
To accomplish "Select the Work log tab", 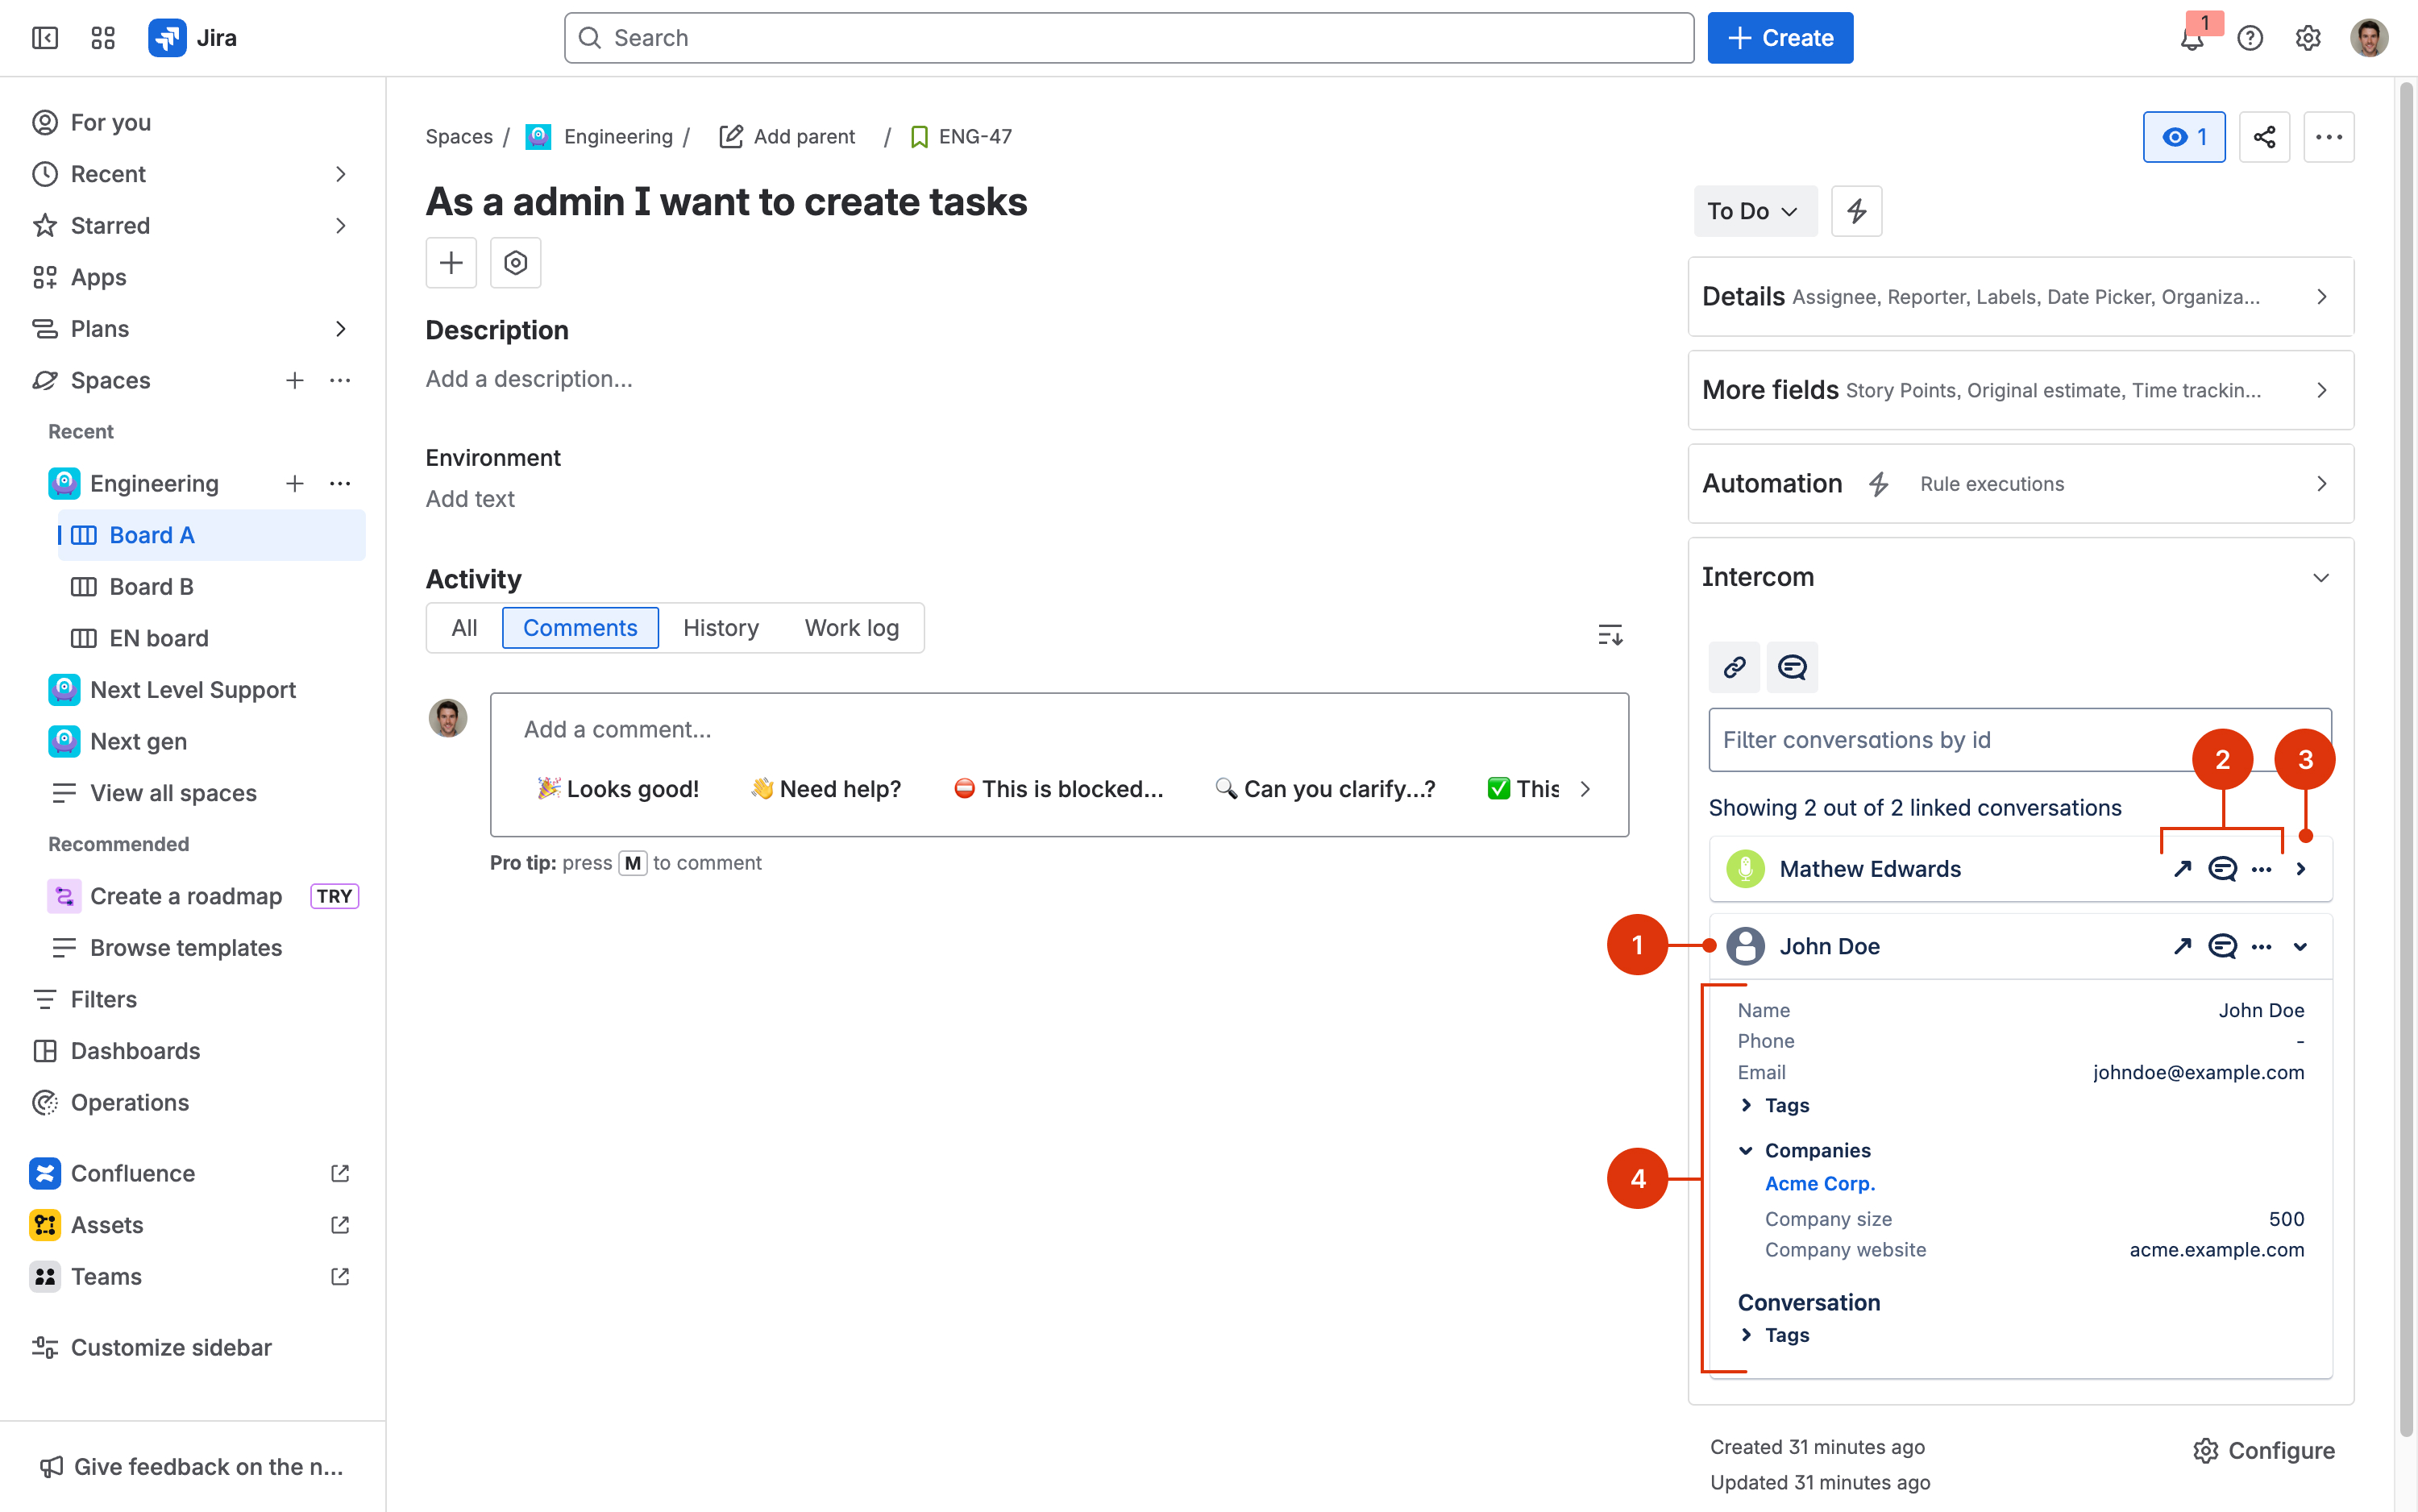I will pos(851,628).
